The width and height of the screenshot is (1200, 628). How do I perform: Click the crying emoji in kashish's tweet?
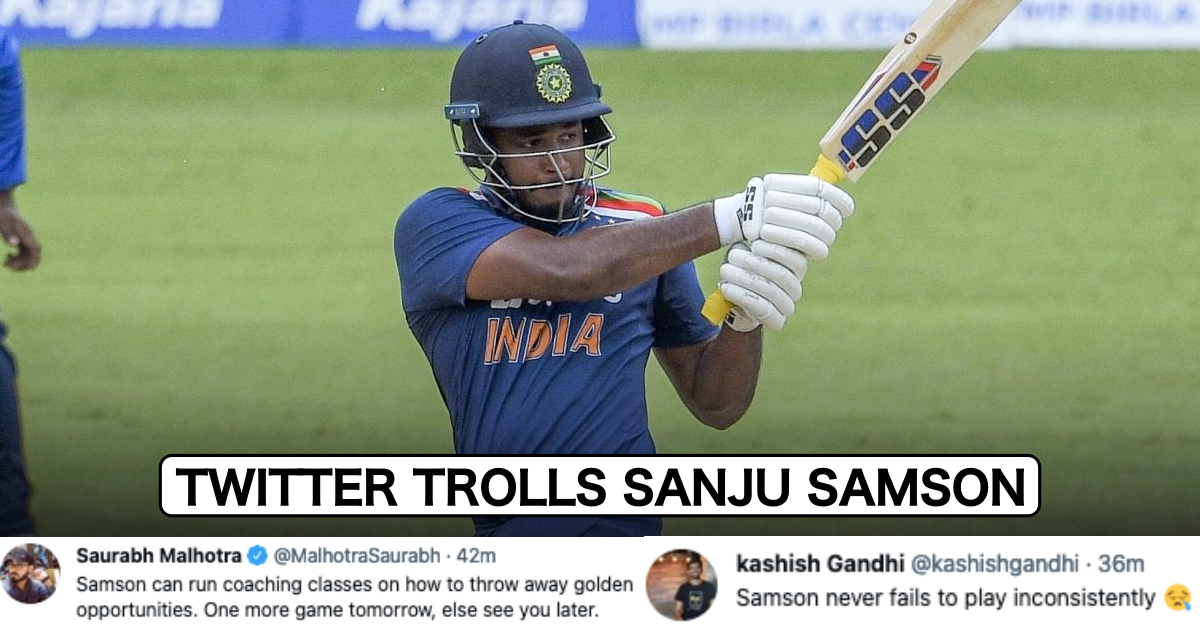click(x=1178, y=599)
